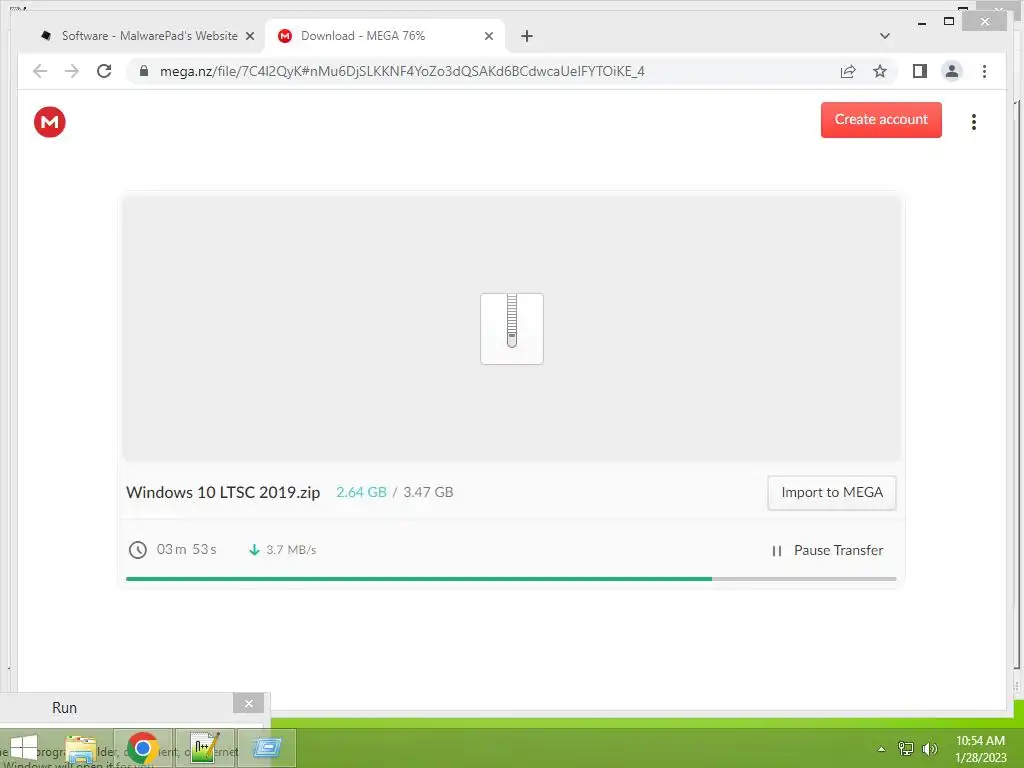Go back in browser history

point(40,71)
